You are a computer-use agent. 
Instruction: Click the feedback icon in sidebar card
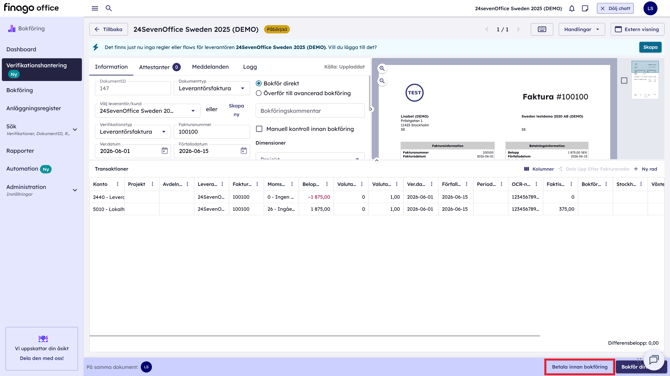coord(43,339)
